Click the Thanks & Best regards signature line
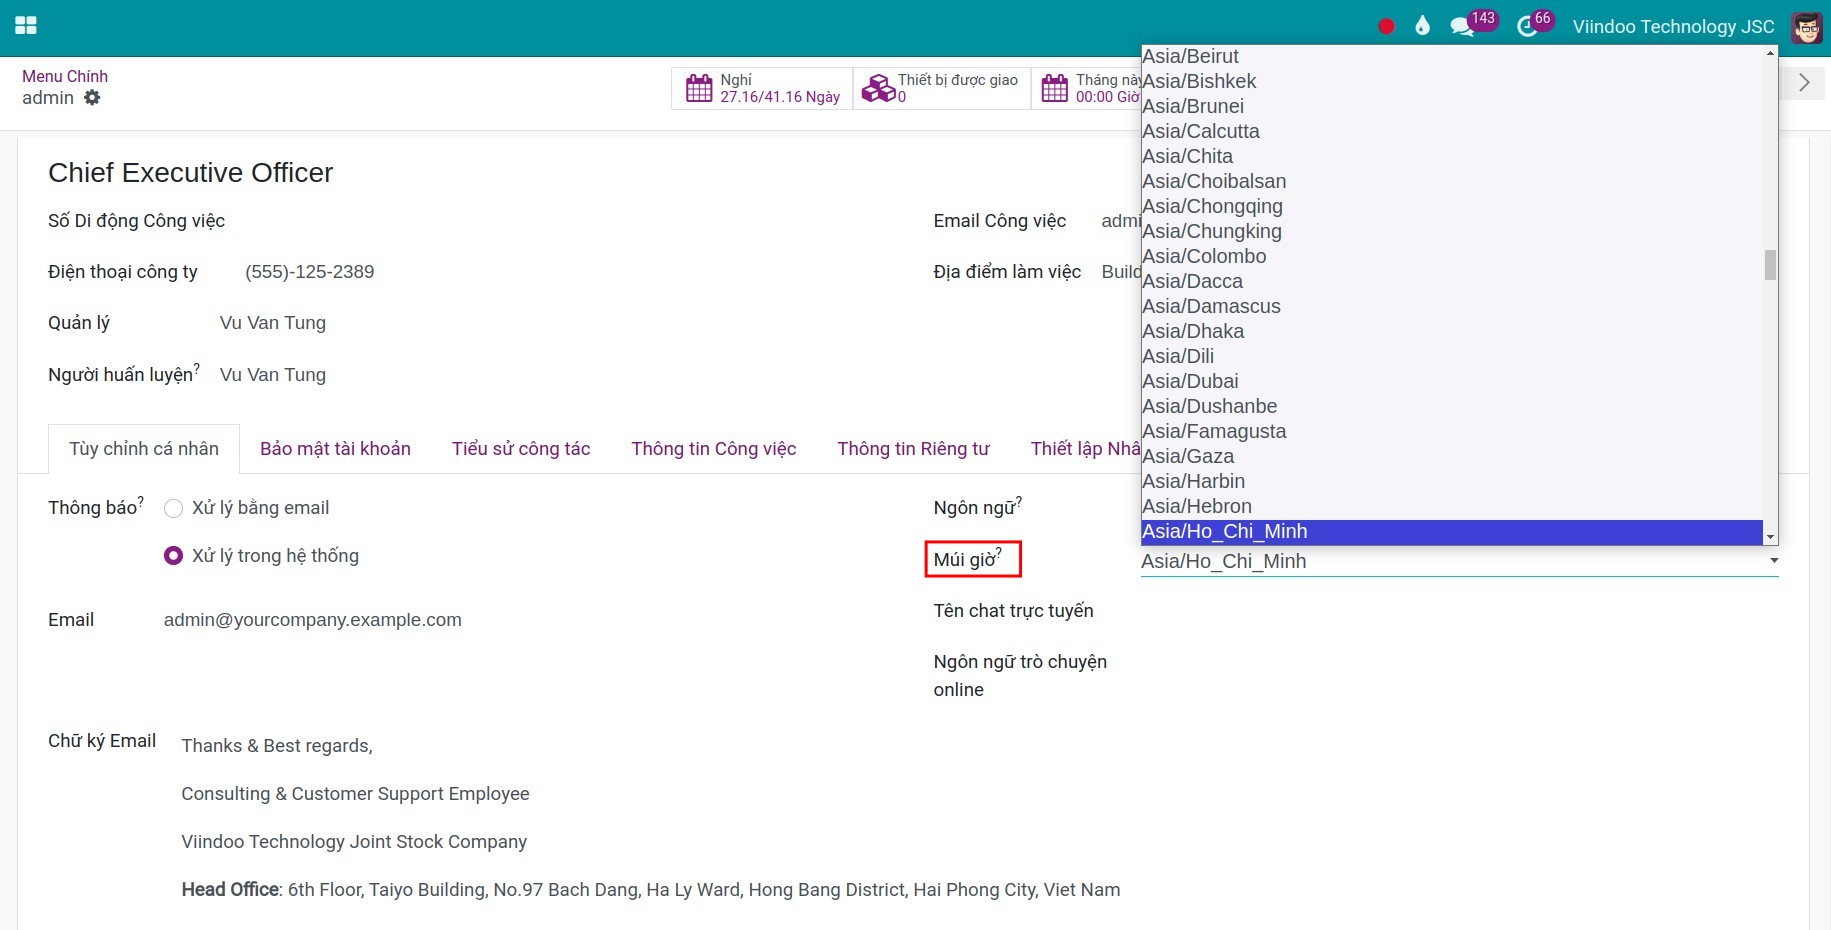 (x=277, y=746)
